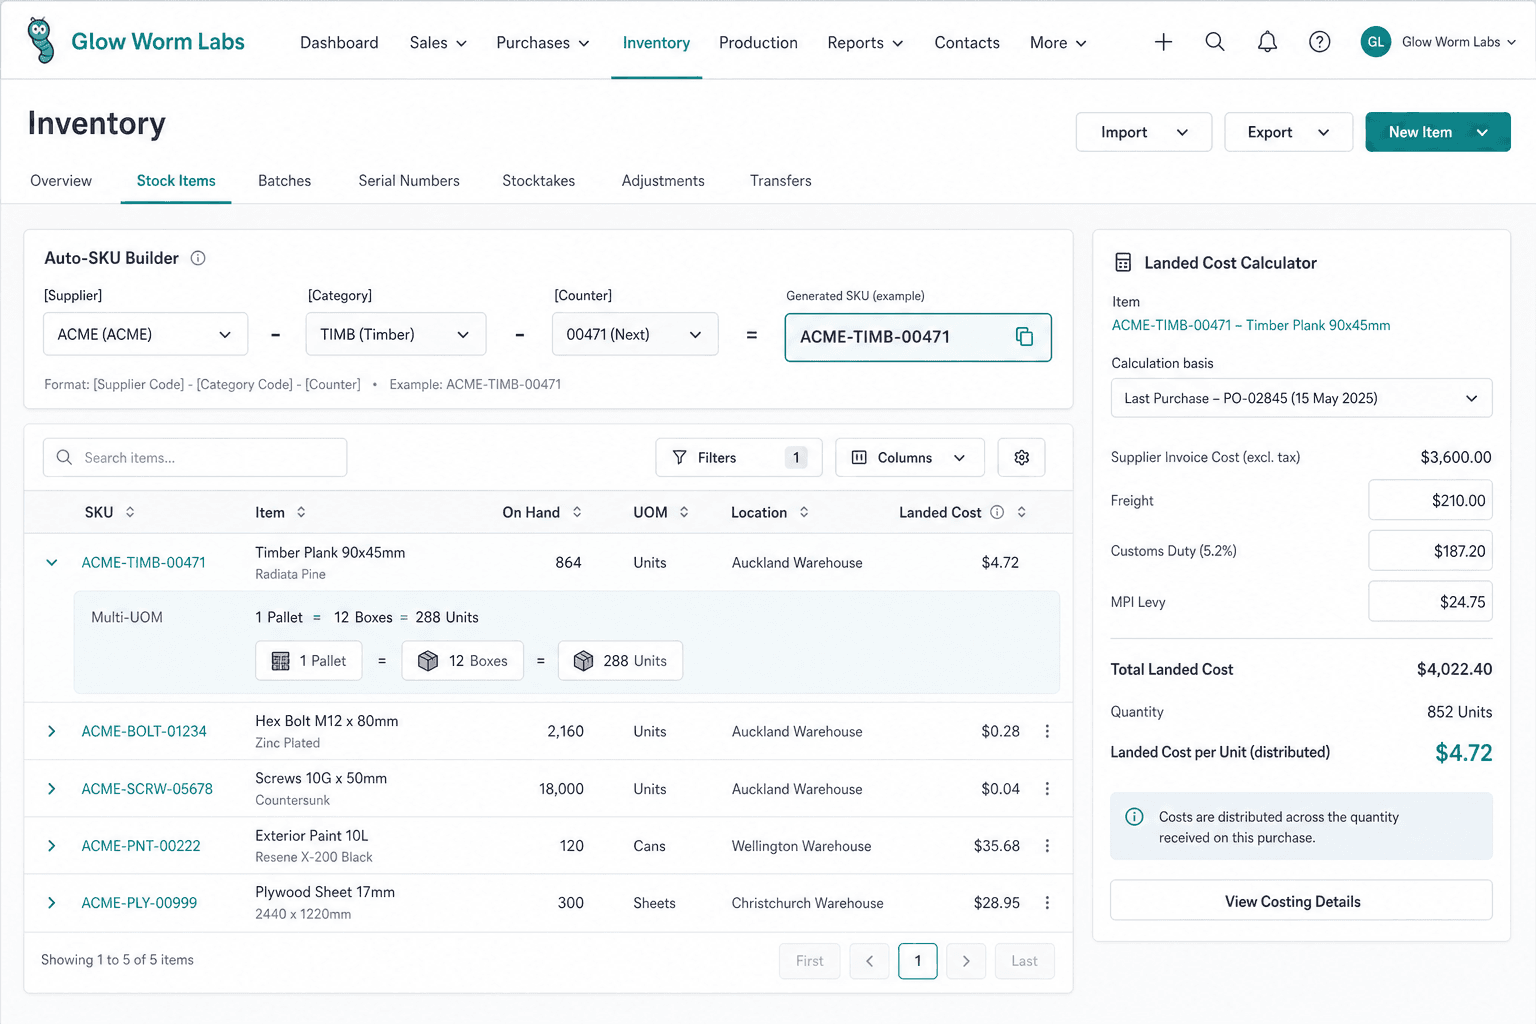Sort by On Hand column arrows
The image size is (1536, 1024).
click(x=577, y=512)
